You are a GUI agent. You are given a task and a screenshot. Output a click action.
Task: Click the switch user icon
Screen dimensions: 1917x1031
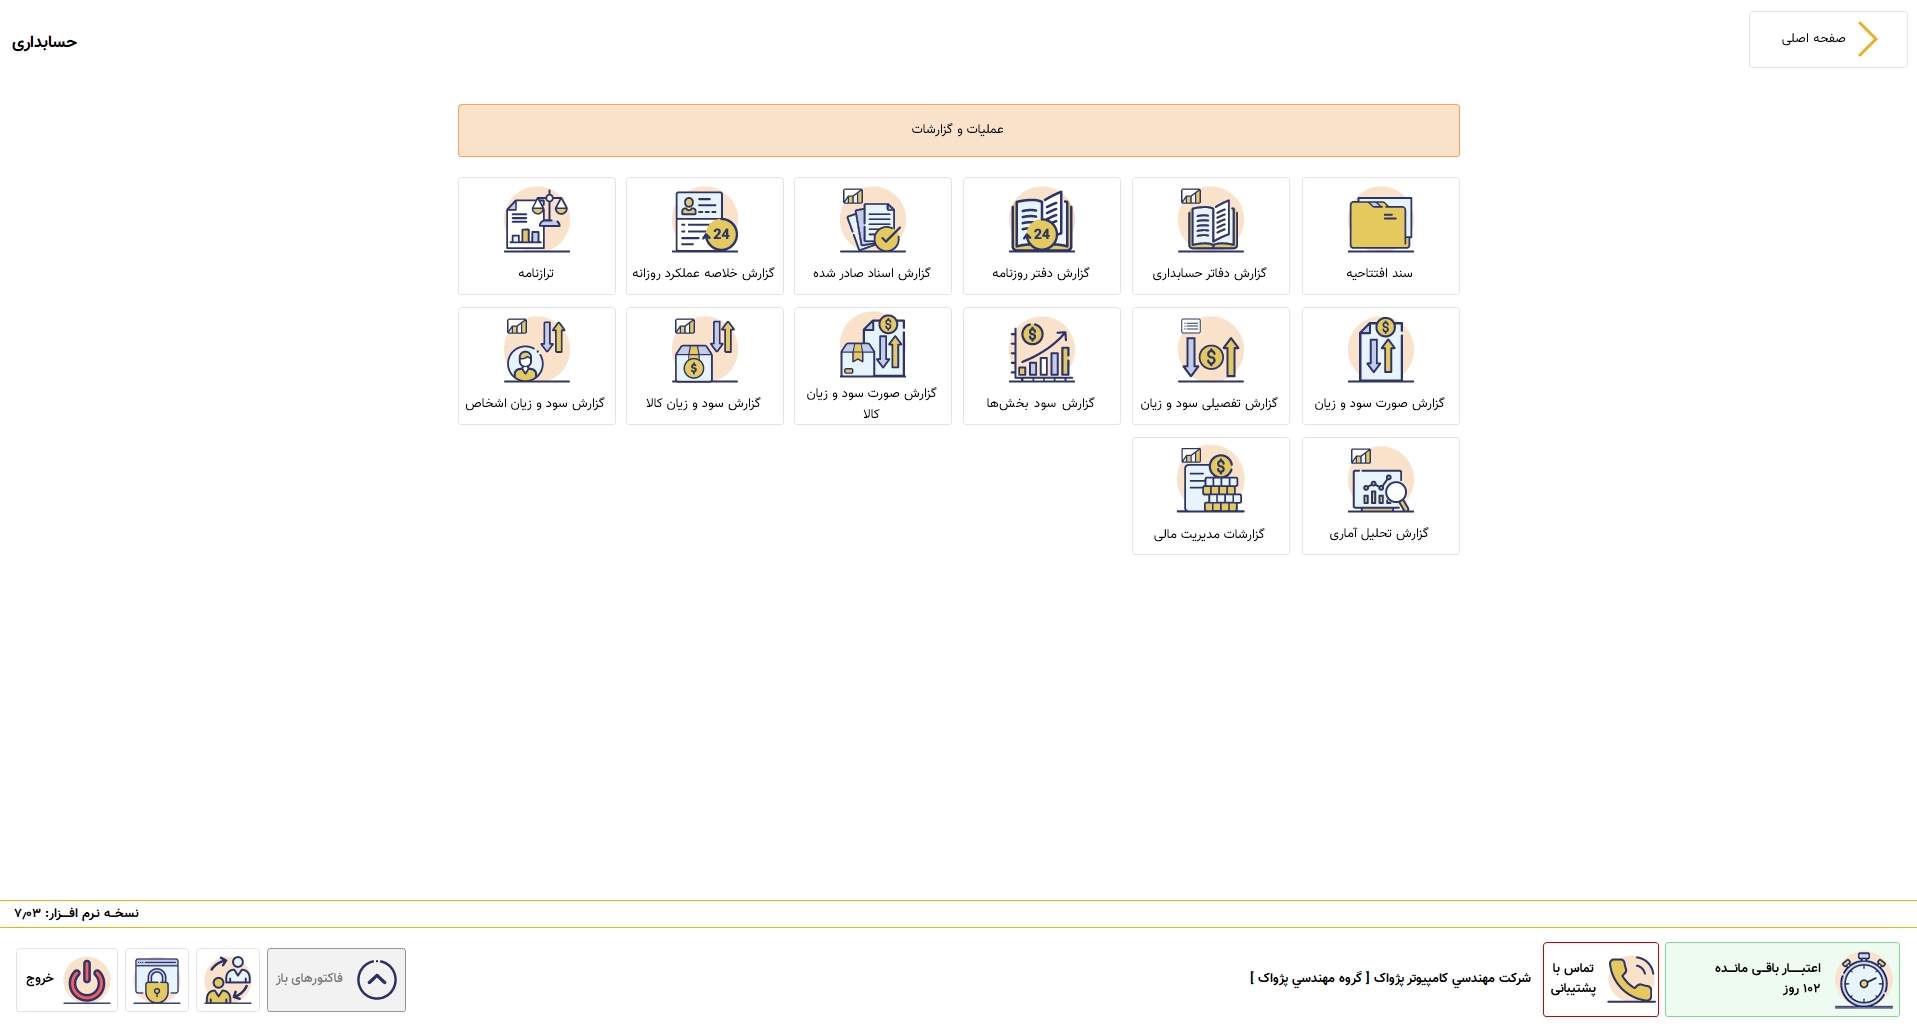228,980
